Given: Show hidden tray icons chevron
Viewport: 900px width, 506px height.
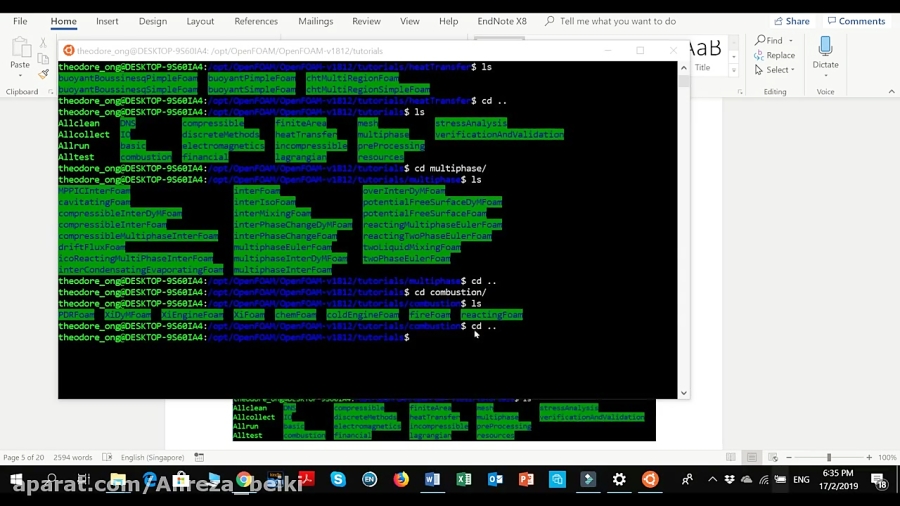Looking at the screenshot, I should (x=712, y=480).
